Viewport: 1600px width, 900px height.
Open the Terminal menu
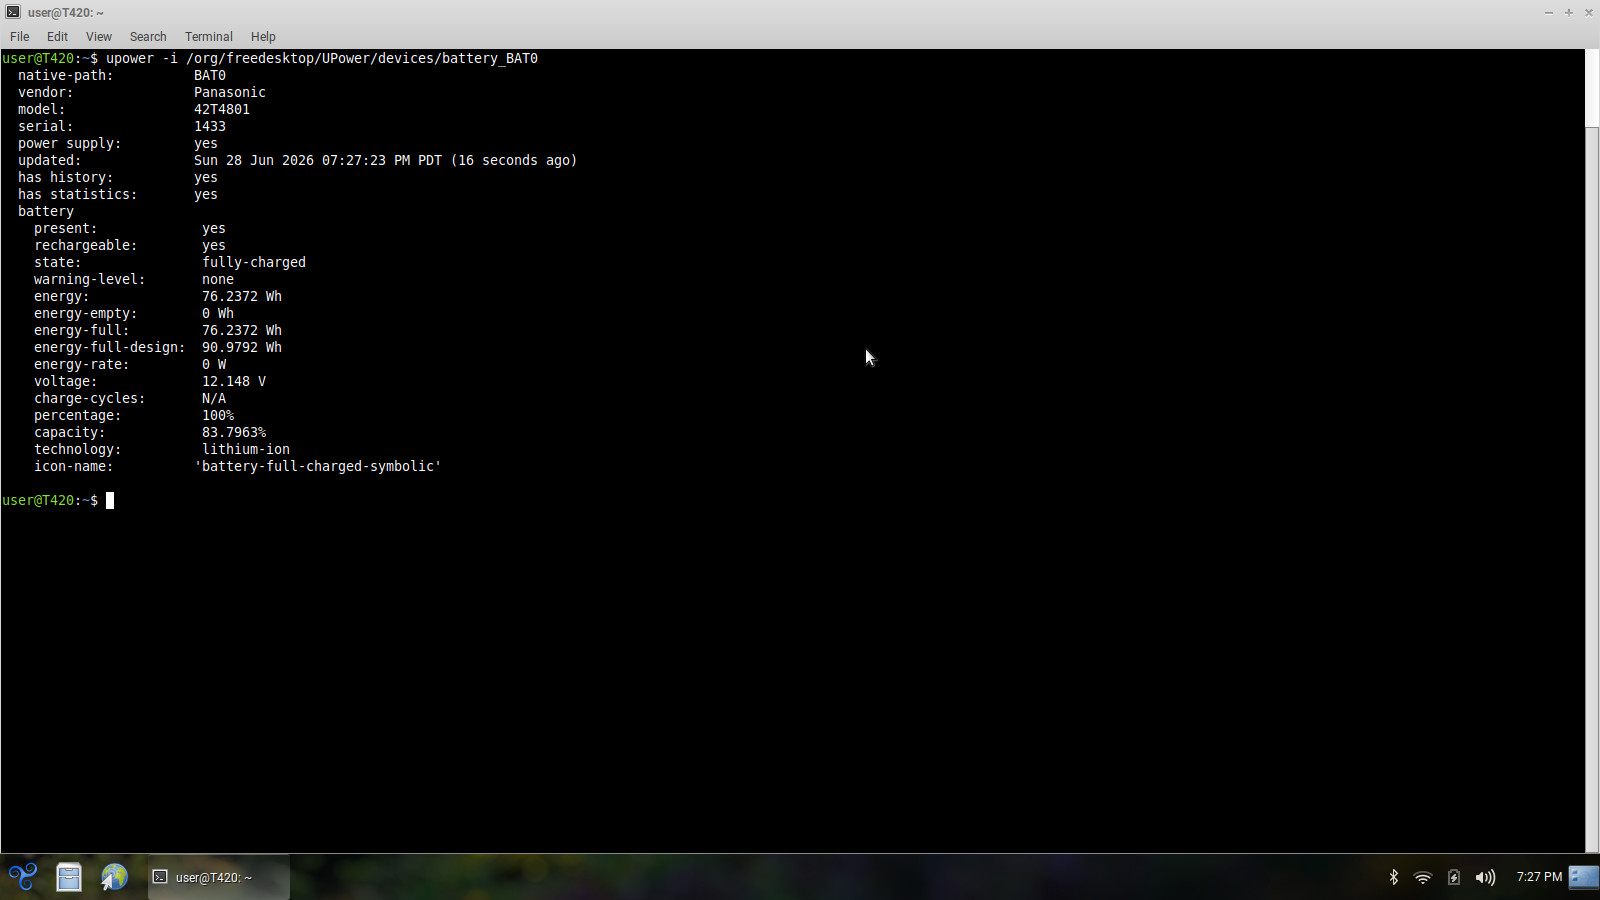(x=208, y=36)
